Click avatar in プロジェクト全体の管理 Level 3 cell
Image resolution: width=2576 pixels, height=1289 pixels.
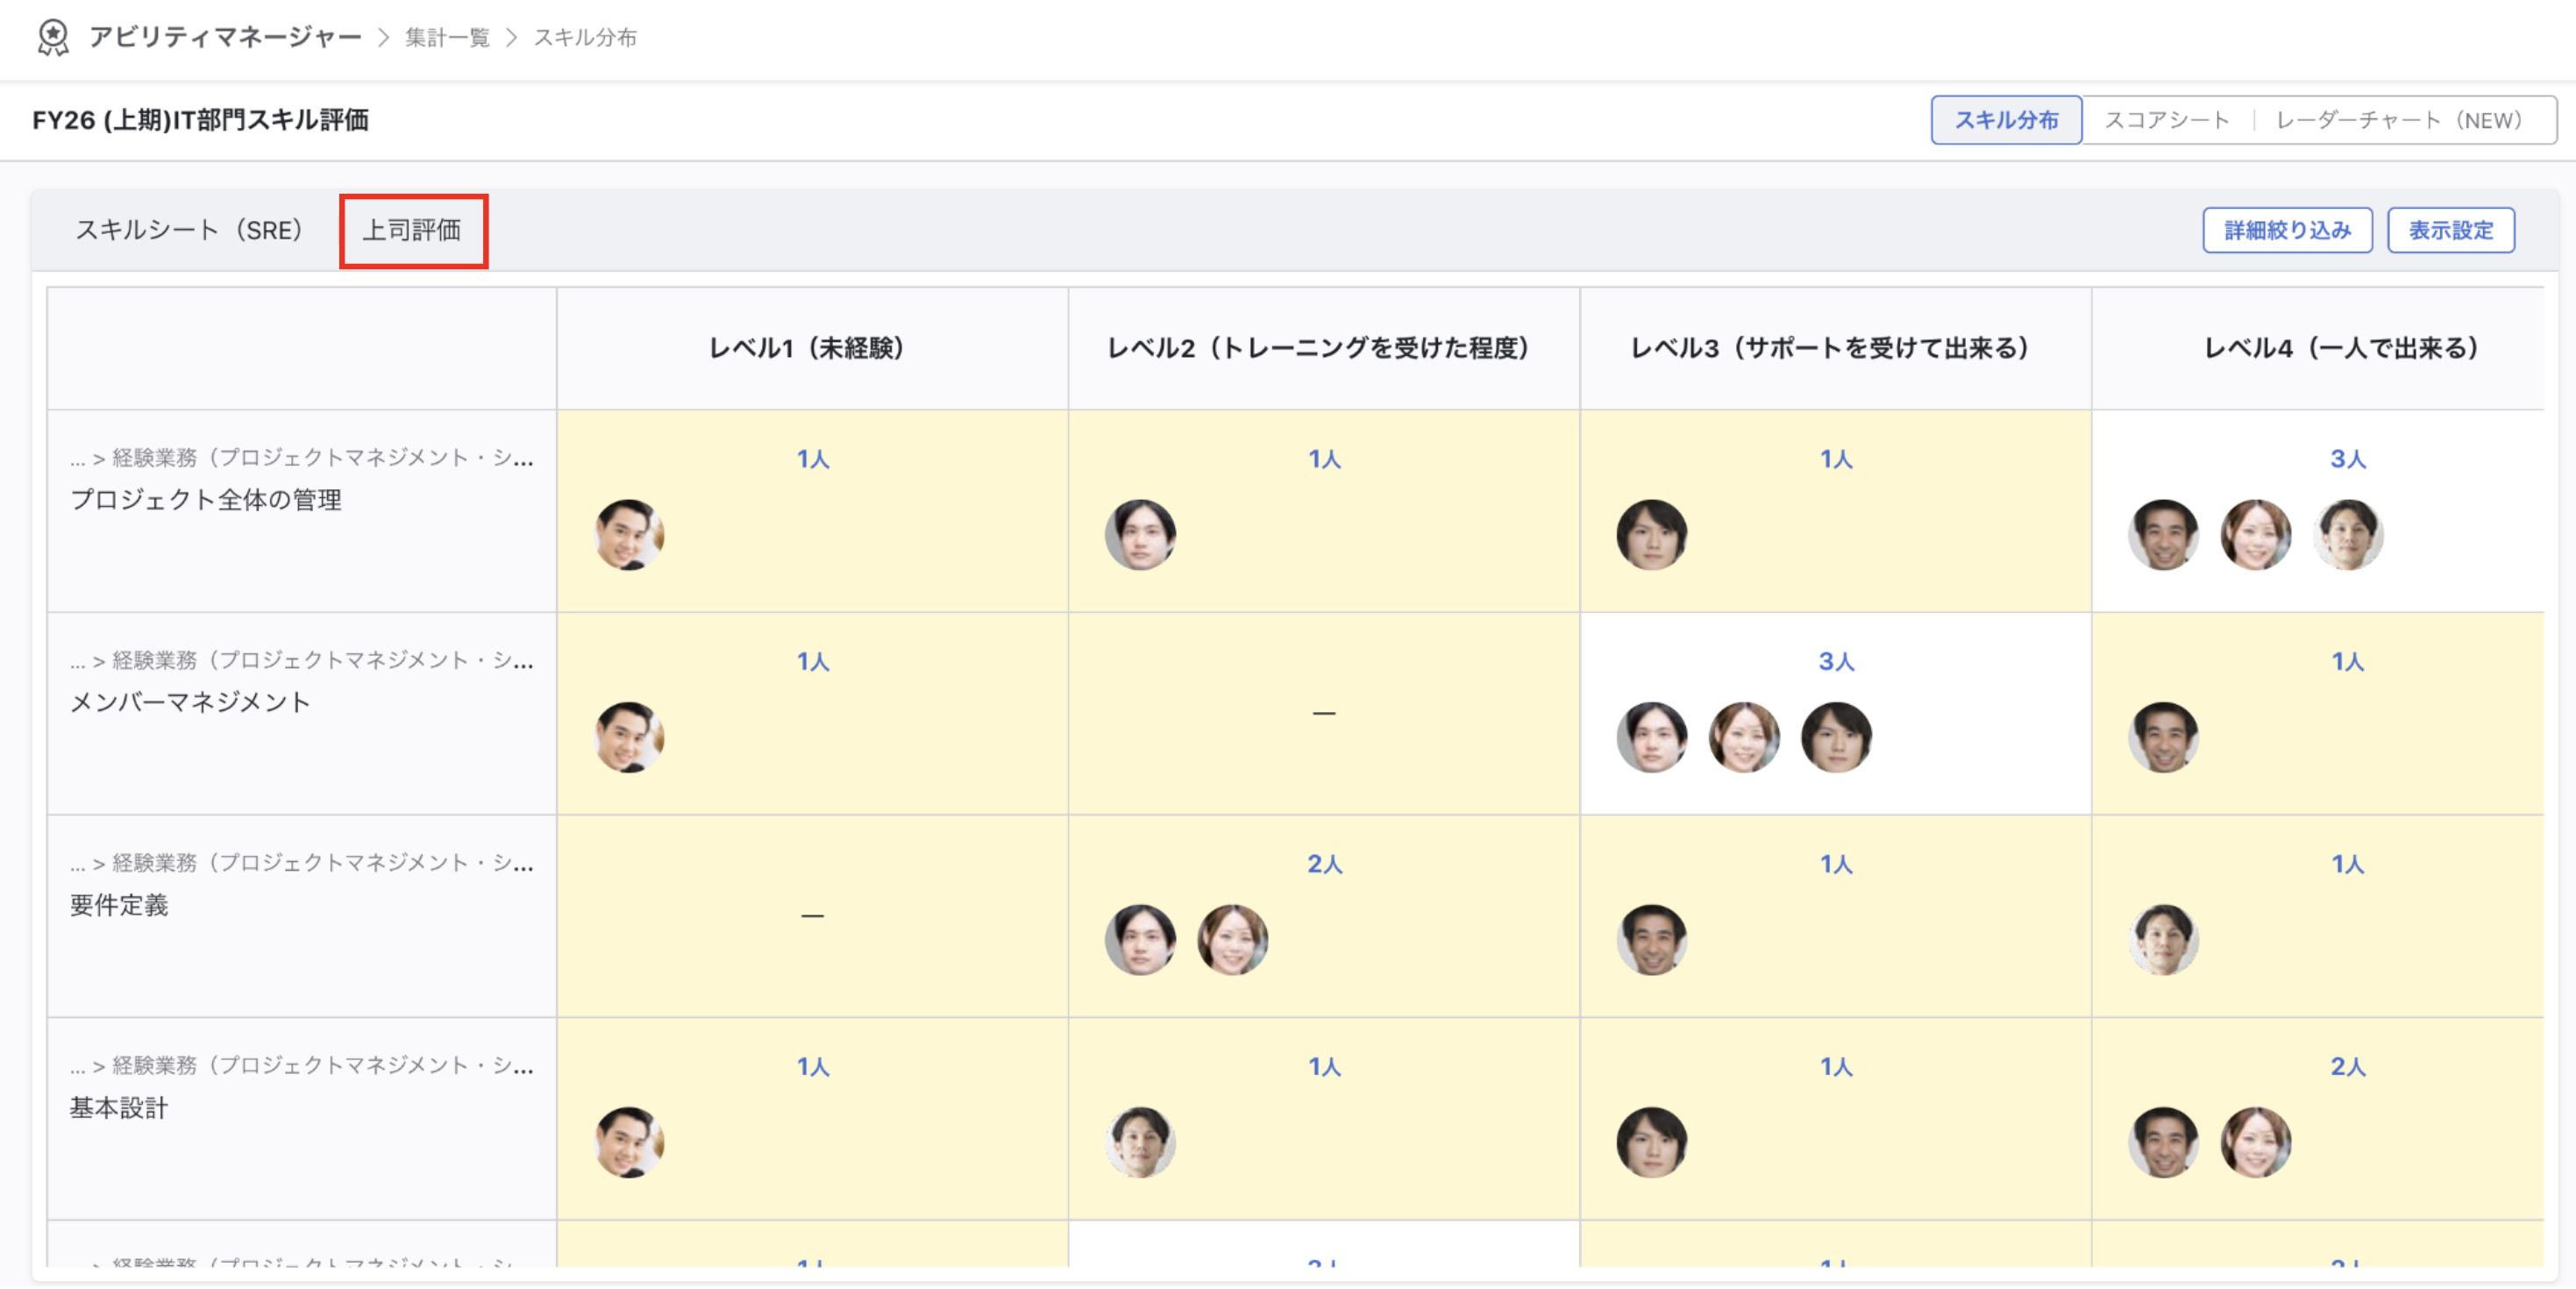click(x=1652, y=535)
